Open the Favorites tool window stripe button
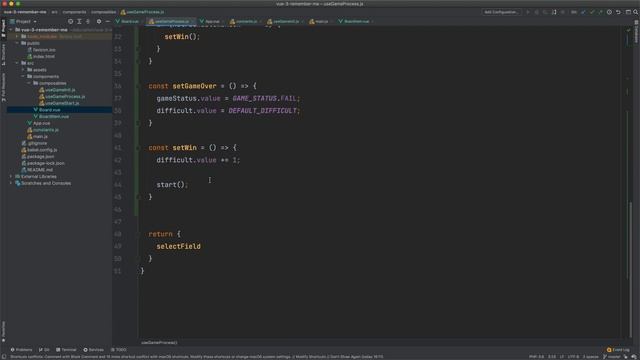This screenshot has height=360, width=640. pos(3,331)
